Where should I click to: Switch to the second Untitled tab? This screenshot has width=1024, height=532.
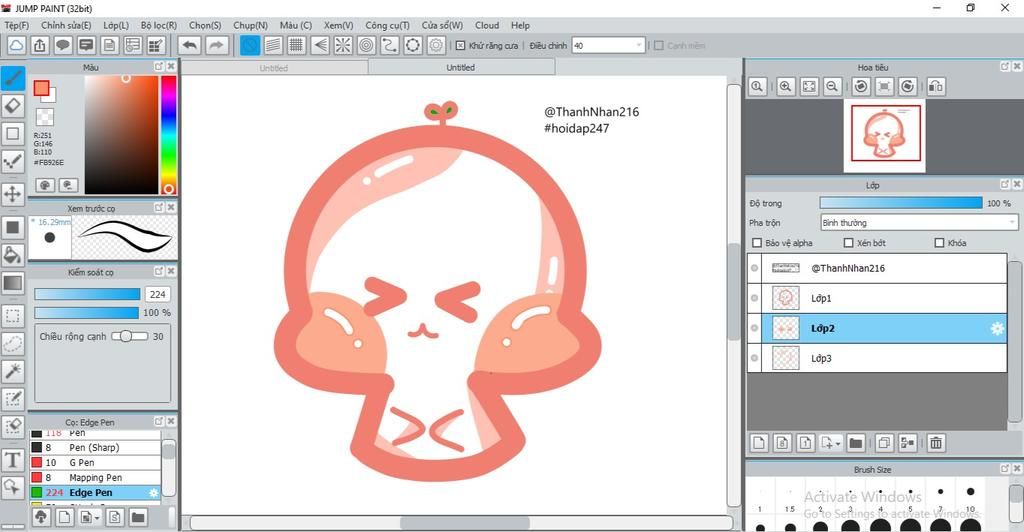tap(460, 67)
